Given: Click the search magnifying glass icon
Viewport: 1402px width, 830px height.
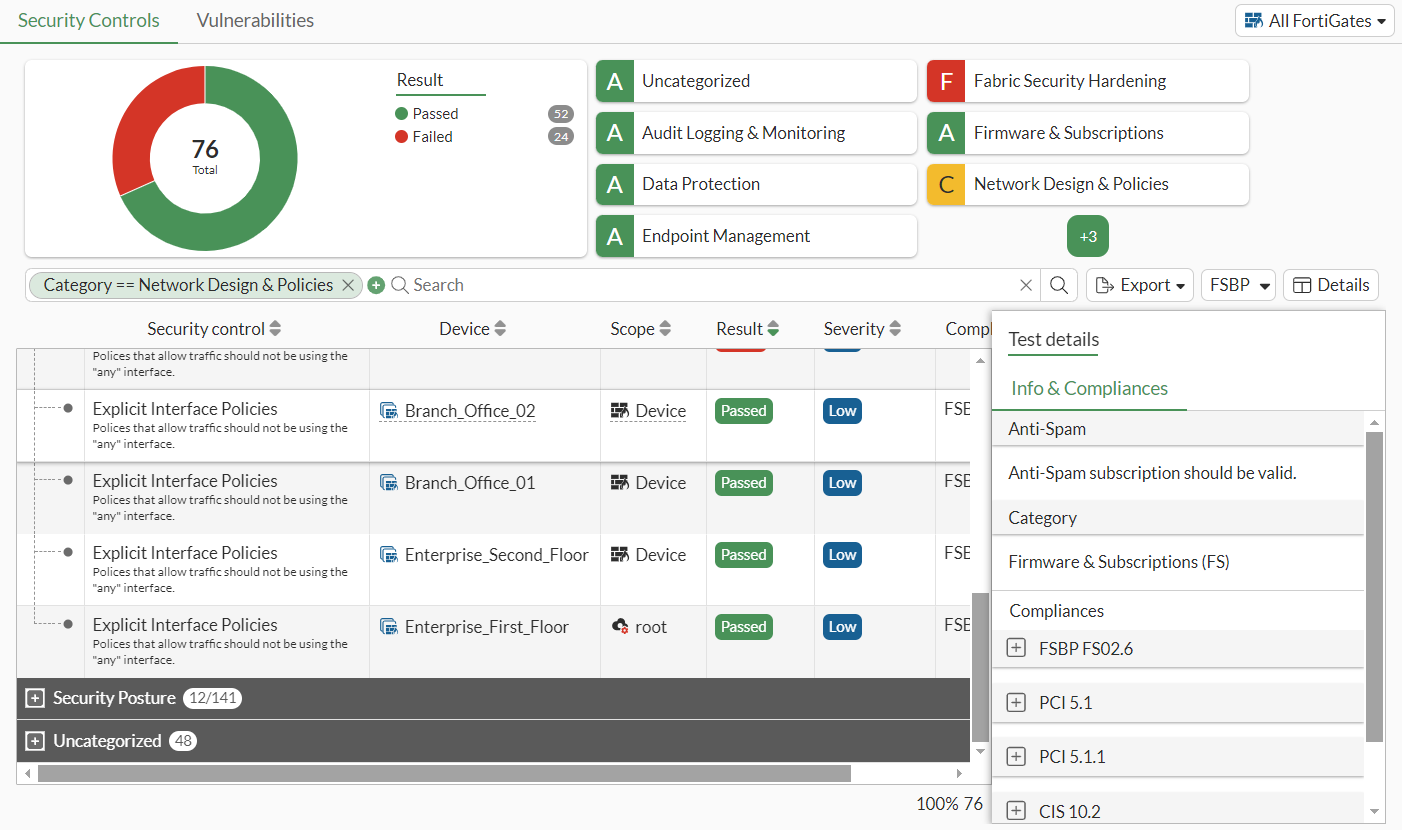Looking at the screenshot, I should tap(1059, 285).
